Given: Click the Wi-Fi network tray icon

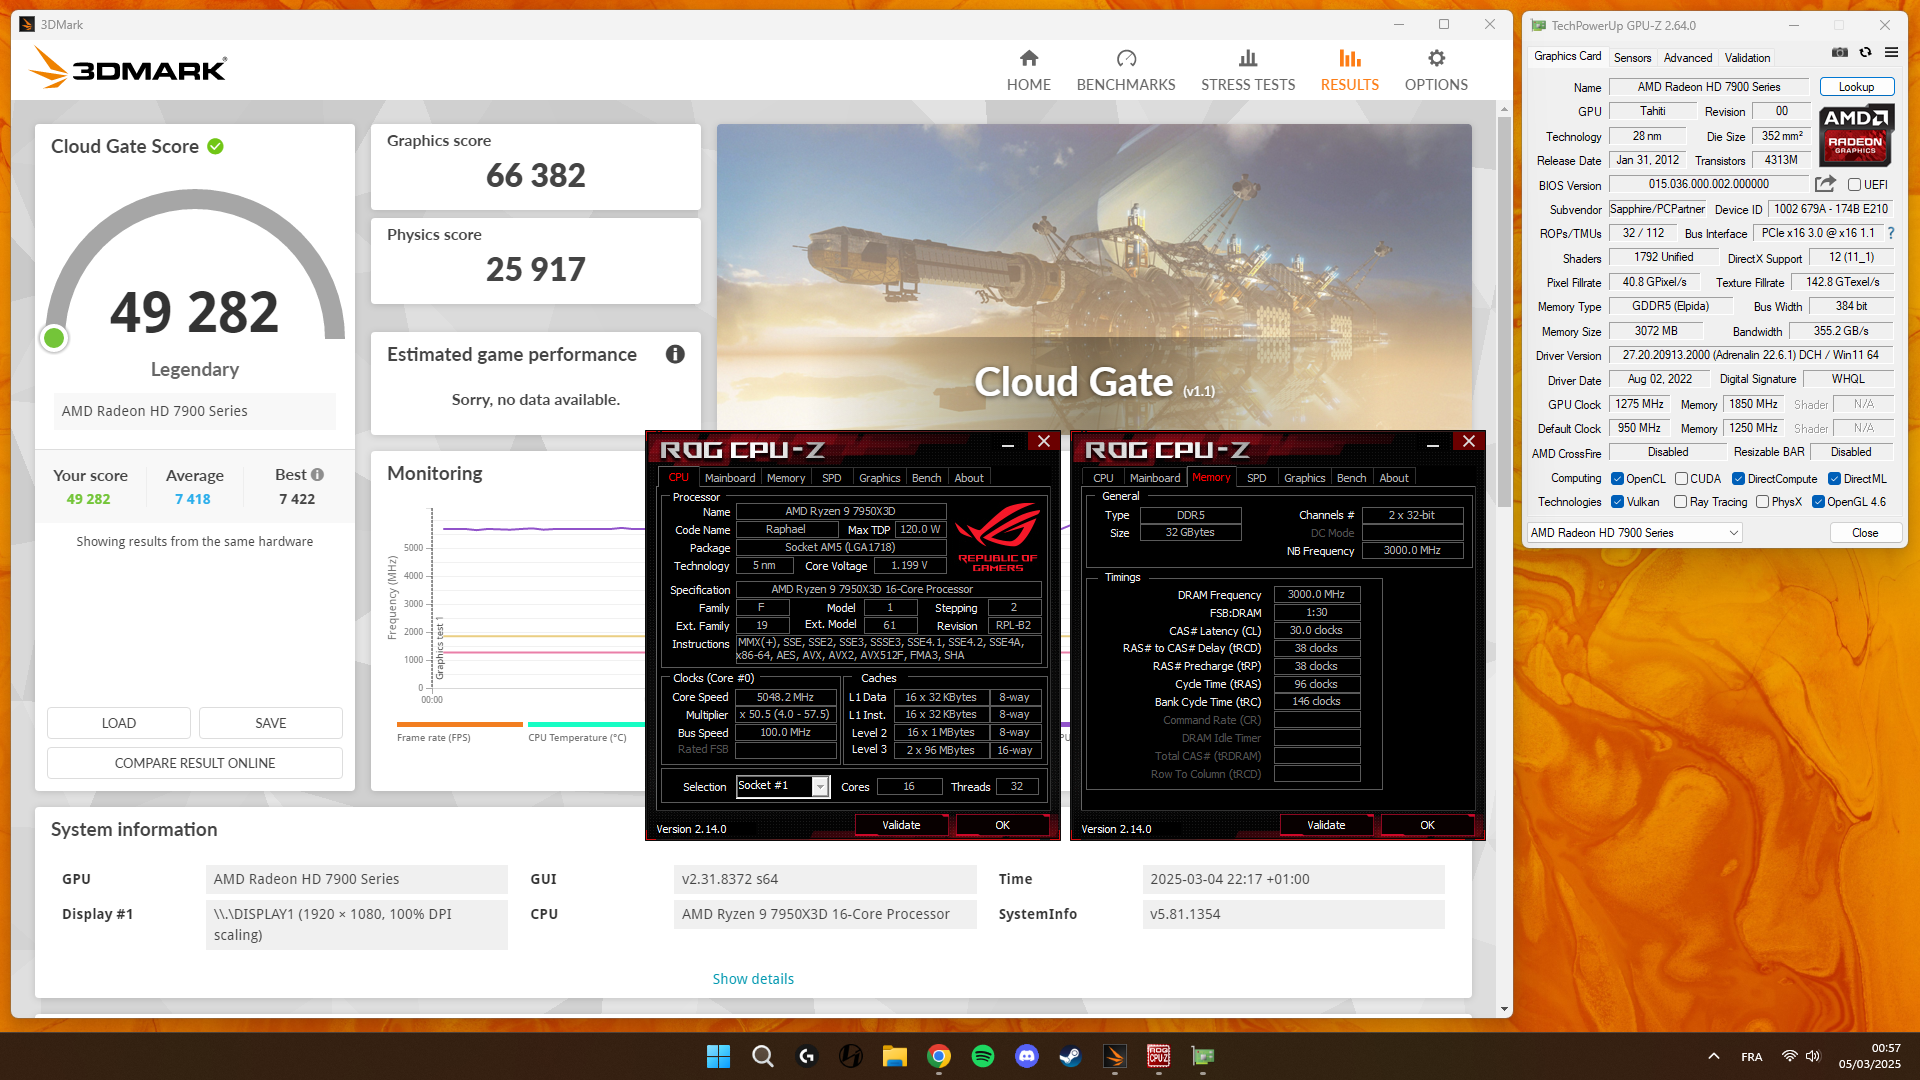Looking at the screenshot, I should click(x=1789, y=1056).
